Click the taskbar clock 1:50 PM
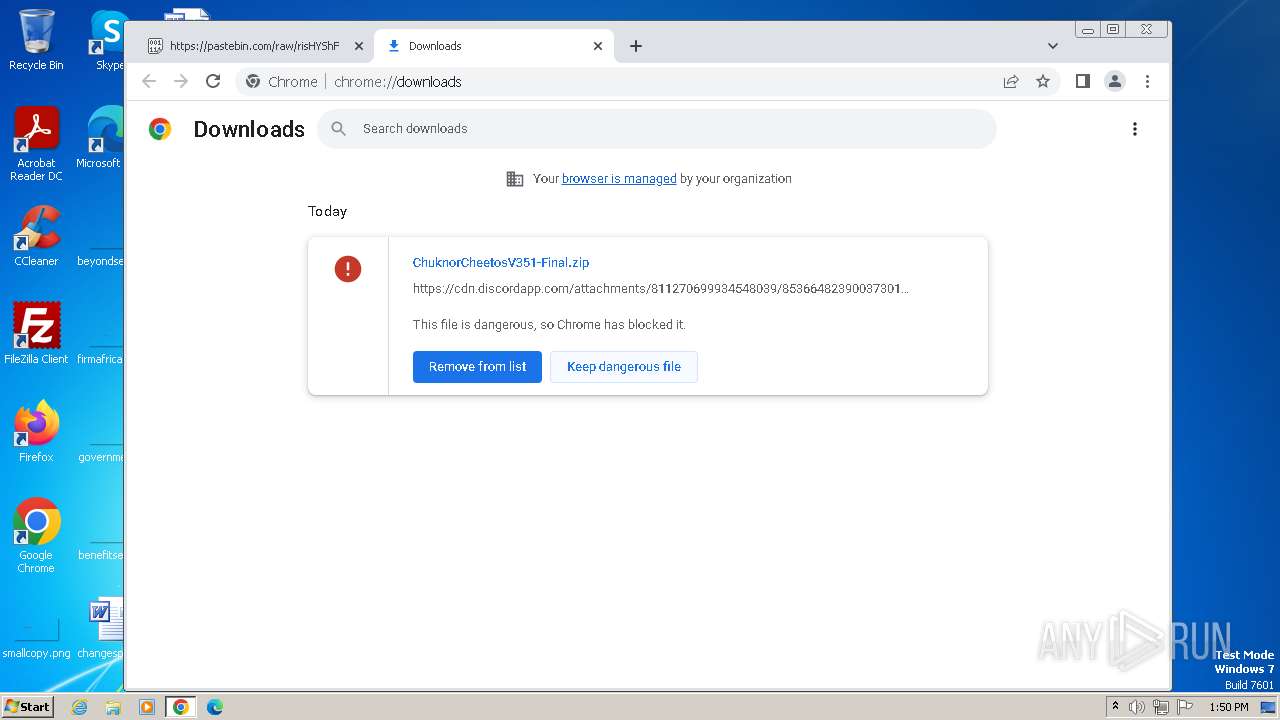Viewport: 1280px width, 720px height. pos(1229,707)
